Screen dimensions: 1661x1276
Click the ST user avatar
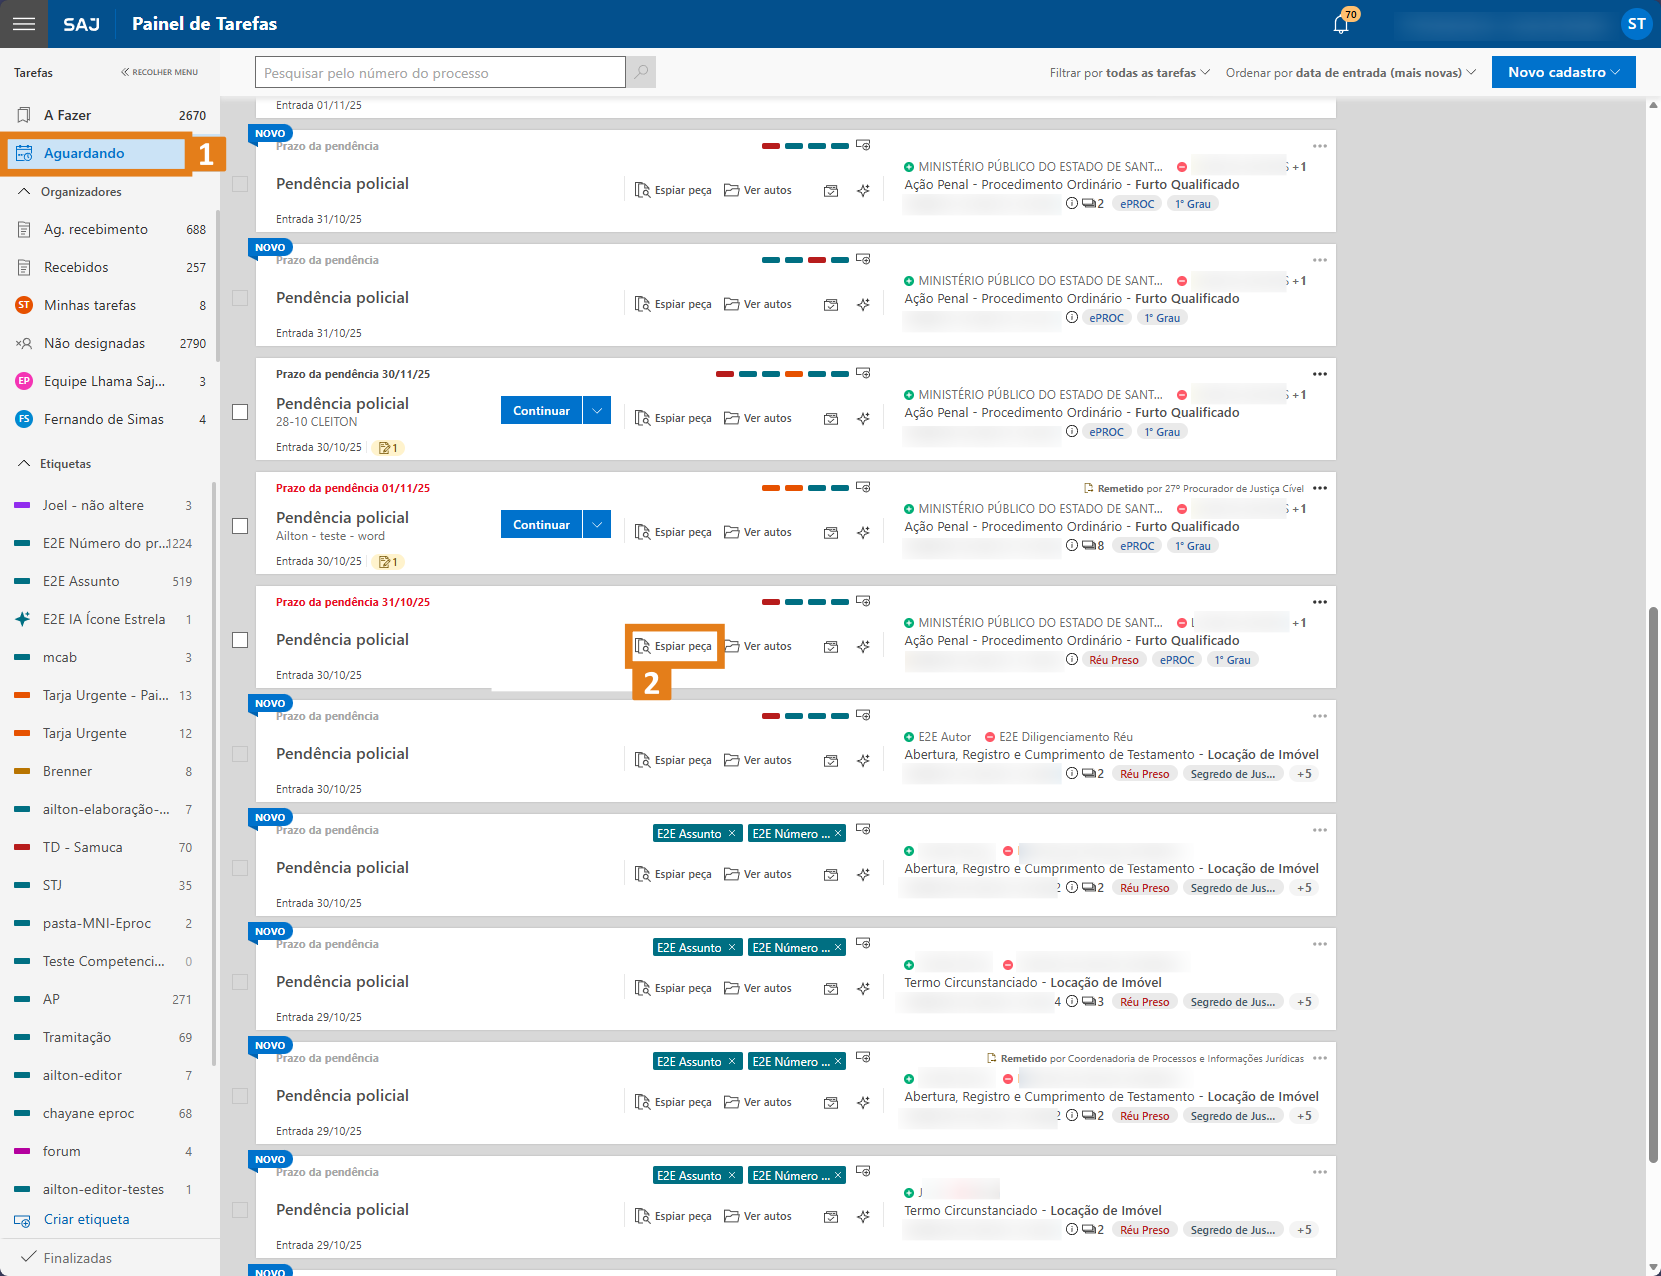[x=1636, y=24]
